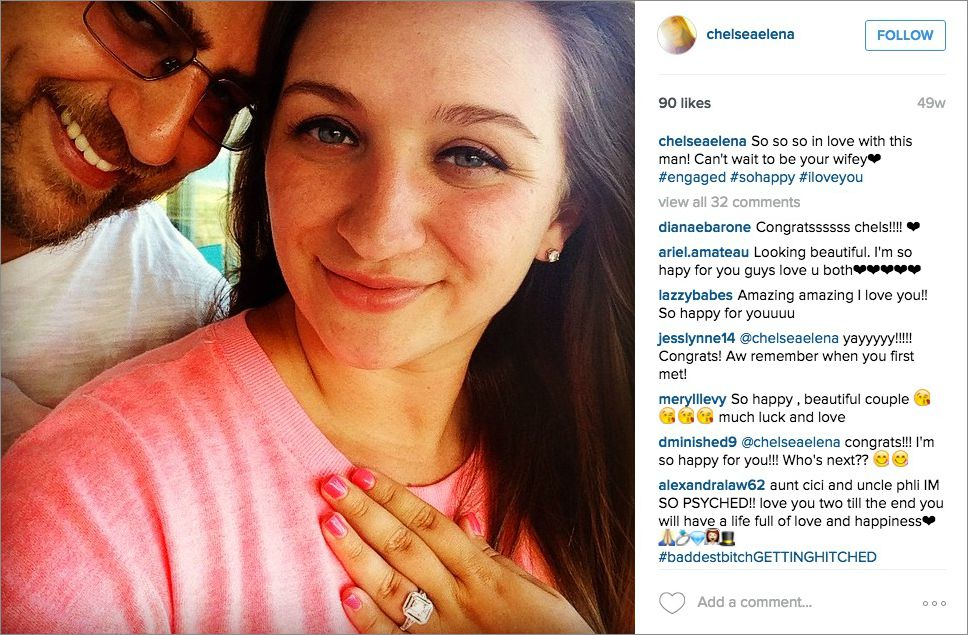
Task: Select the @chelseaelena mention in jesslynne14's comment
Action: point(789,338)
